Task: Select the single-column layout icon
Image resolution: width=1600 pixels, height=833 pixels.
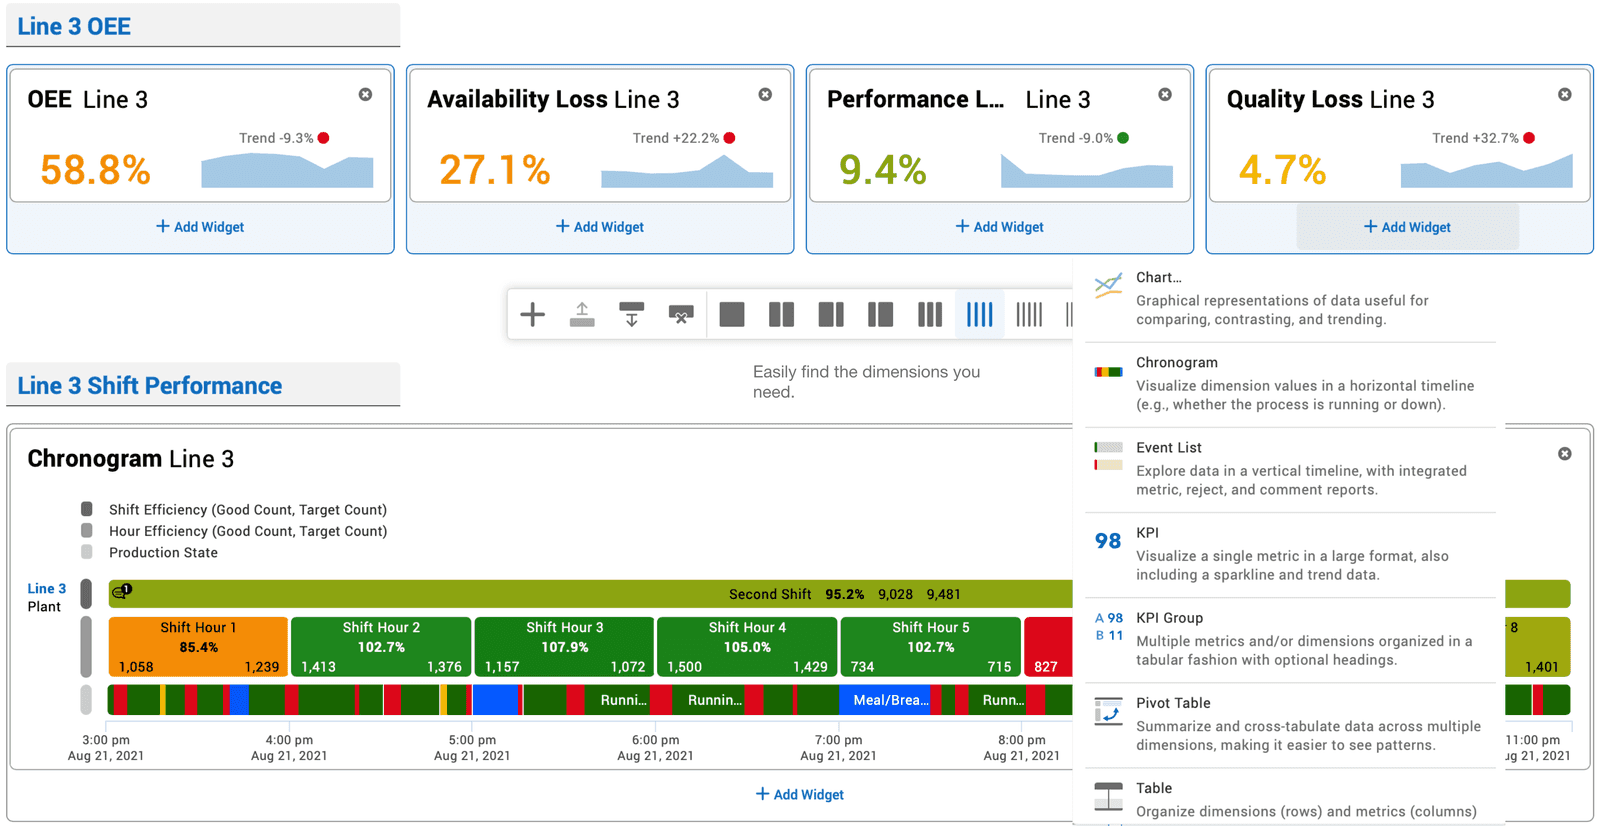Action: click(732, 315)
